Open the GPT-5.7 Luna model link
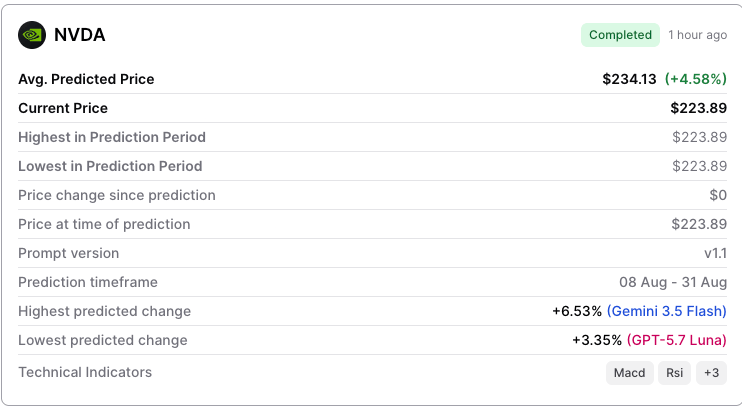 (677, 340)
